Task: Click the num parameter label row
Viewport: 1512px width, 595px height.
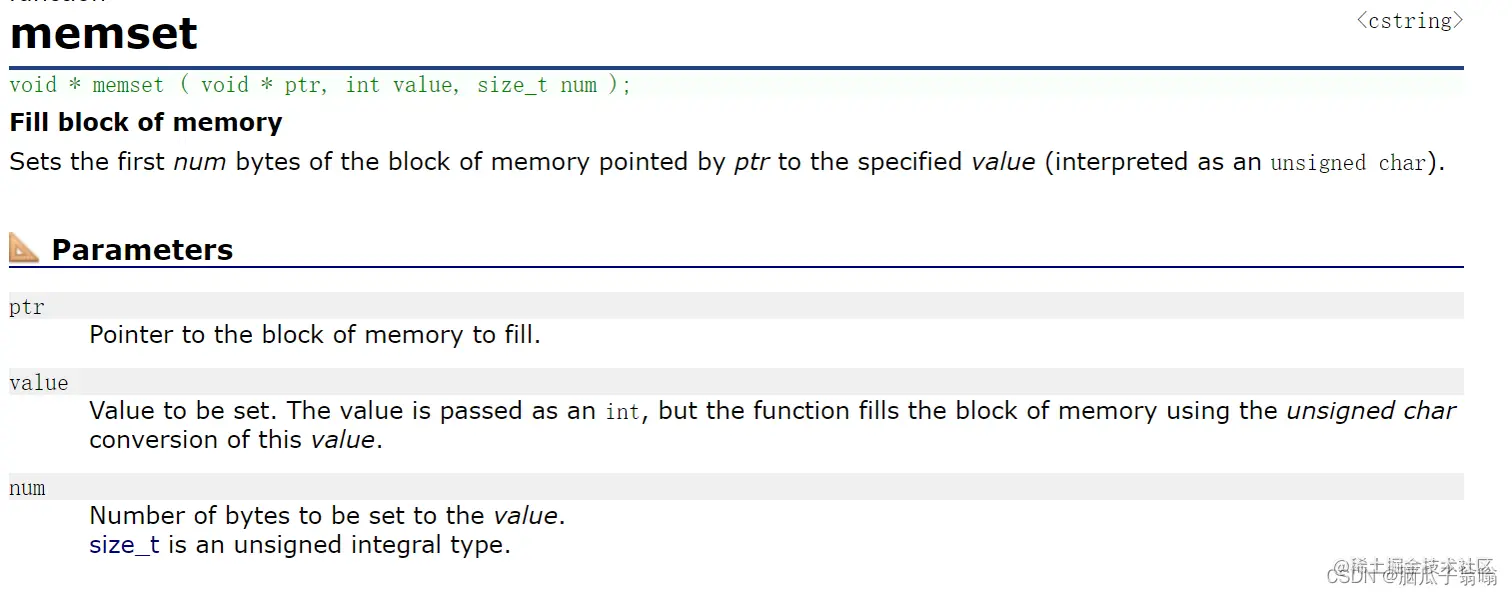Action: pos(736,487)
